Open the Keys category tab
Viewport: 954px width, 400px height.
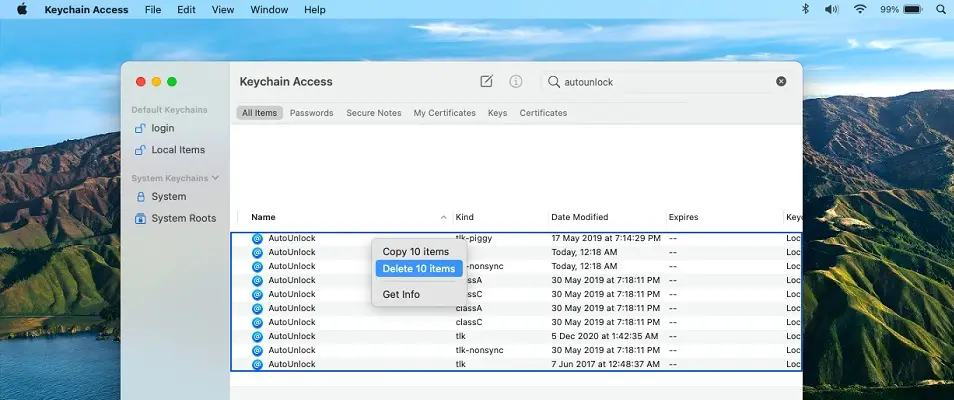pos(497,113)
